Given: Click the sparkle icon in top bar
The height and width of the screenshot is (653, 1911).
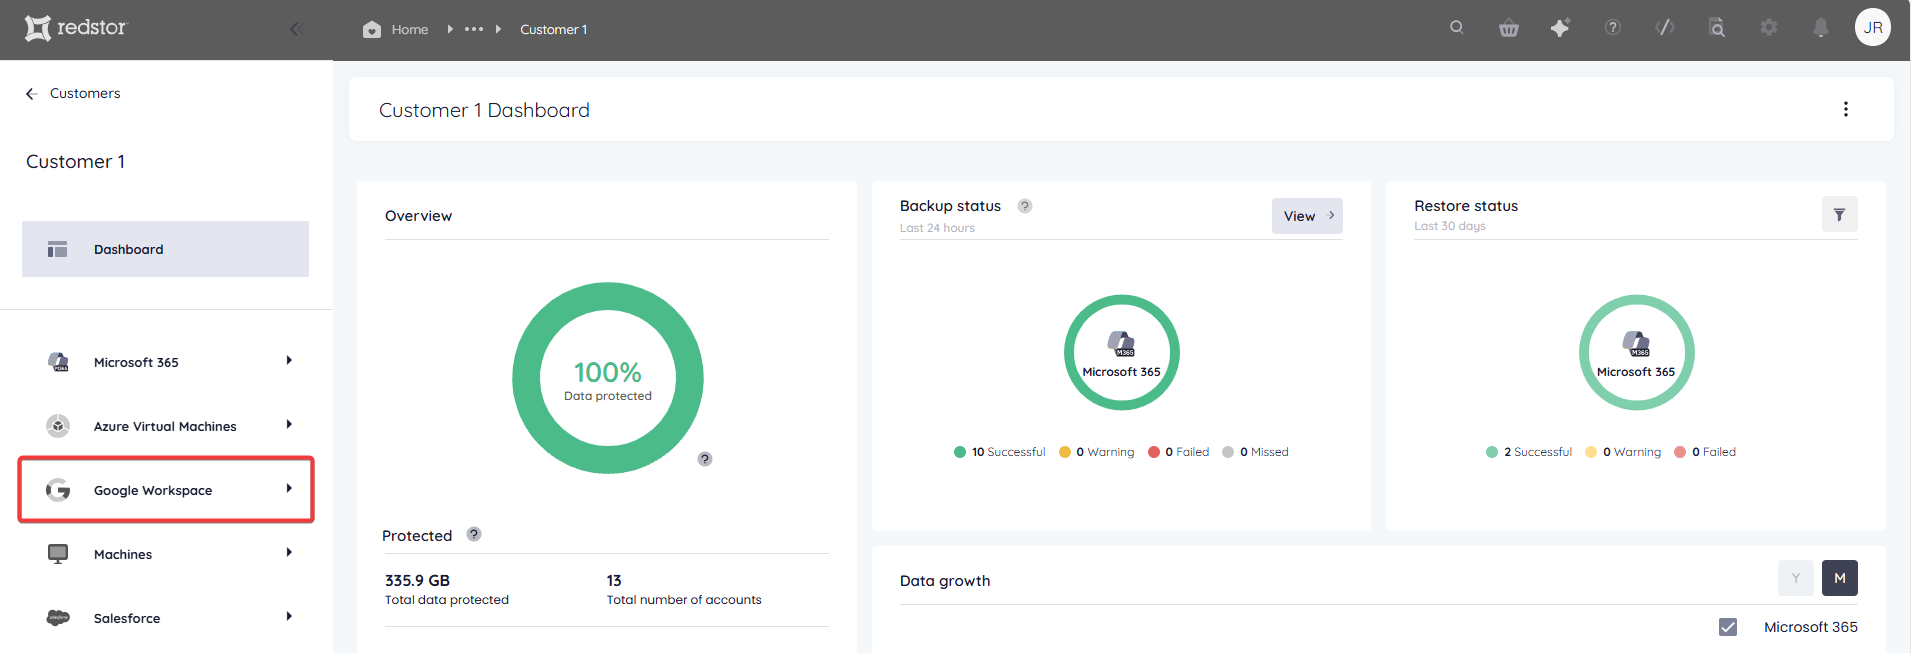Looking at the screenshot, I should [1560, 28].
